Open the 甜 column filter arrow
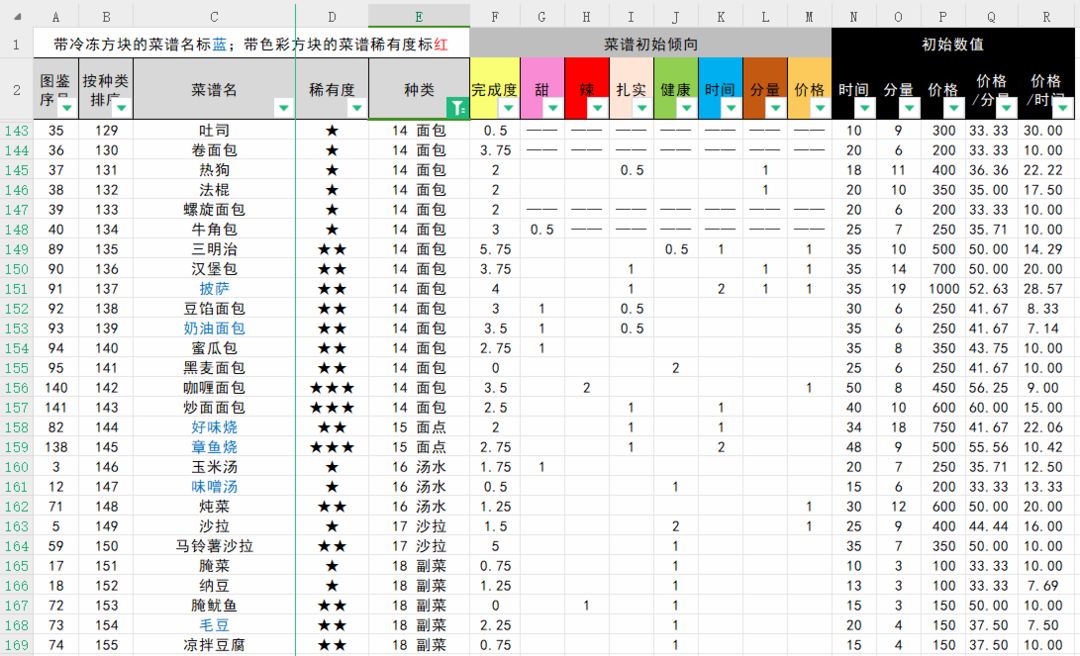1080x656 pixels. (553, 107)
